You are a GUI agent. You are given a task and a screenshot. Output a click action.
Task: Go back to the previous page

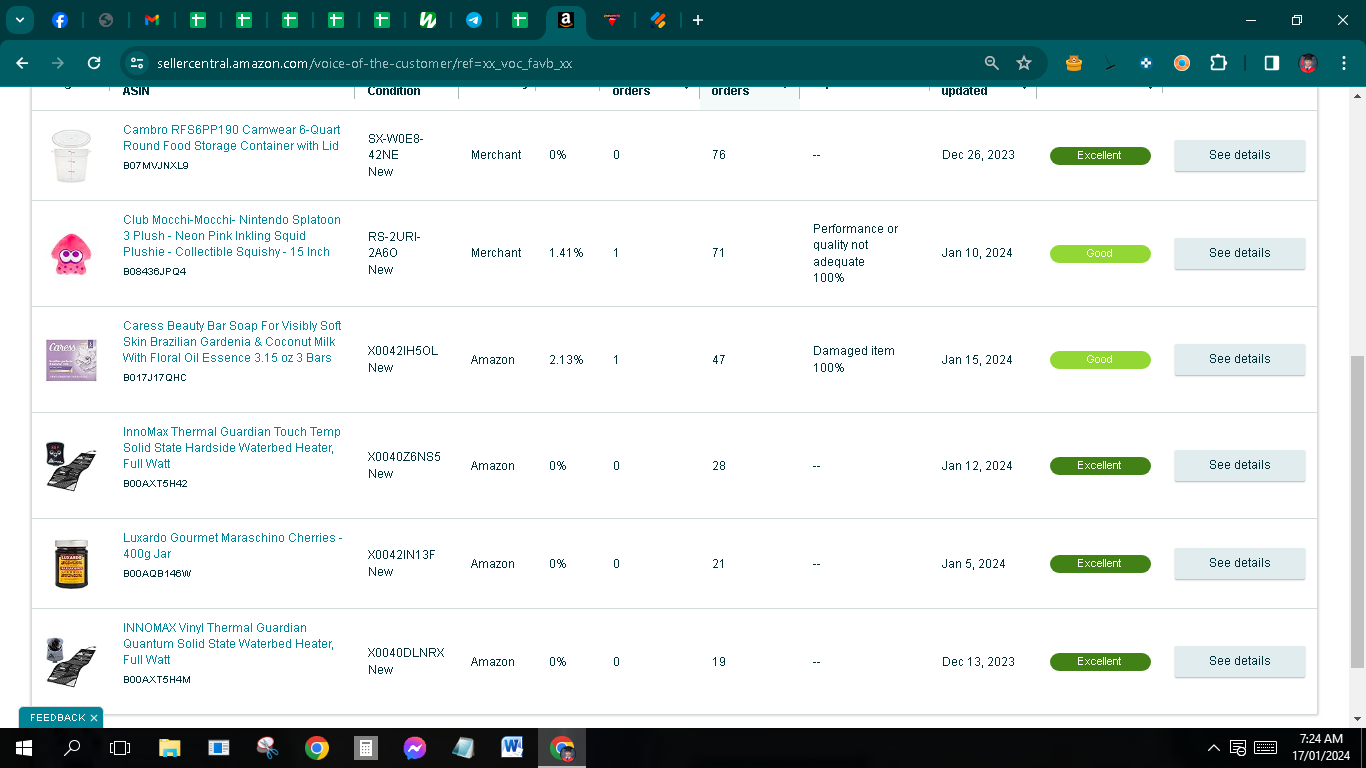22,63
